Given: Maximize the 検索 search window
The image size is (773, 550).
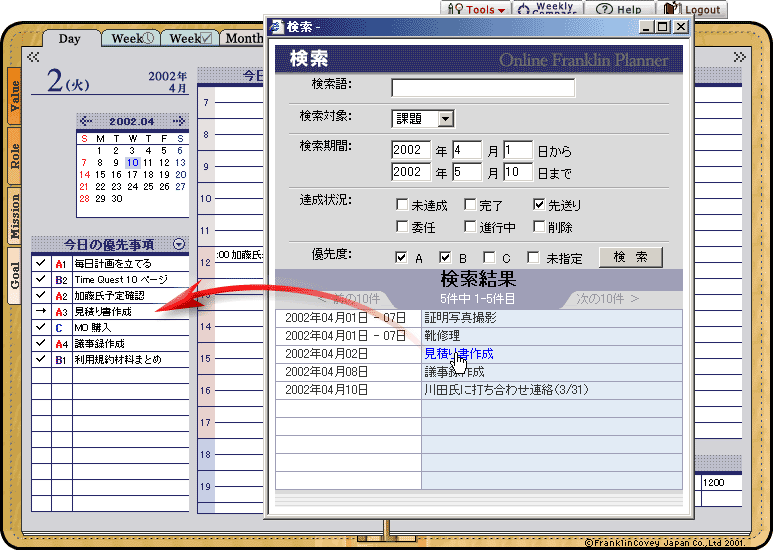Looking at the screenshot, I should [663, 27].
